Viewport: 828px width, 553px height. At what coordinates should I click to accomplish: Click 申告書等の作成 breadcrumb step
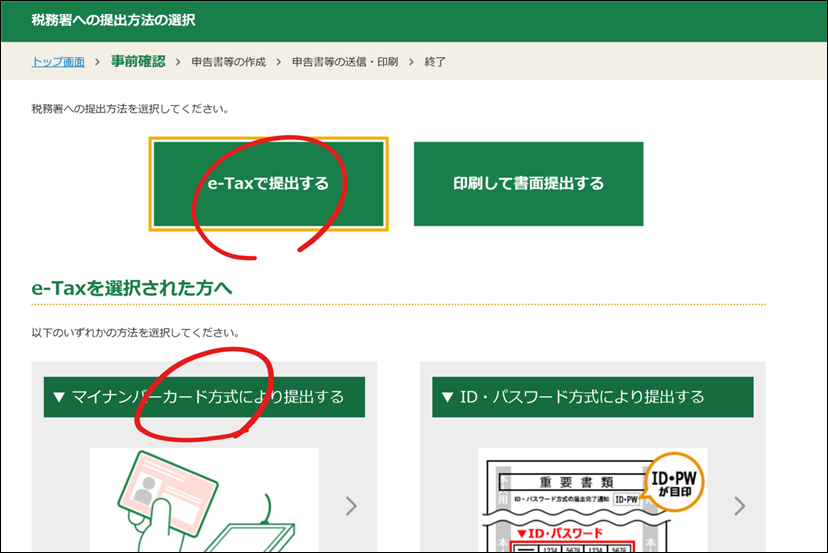pos(229,62)
